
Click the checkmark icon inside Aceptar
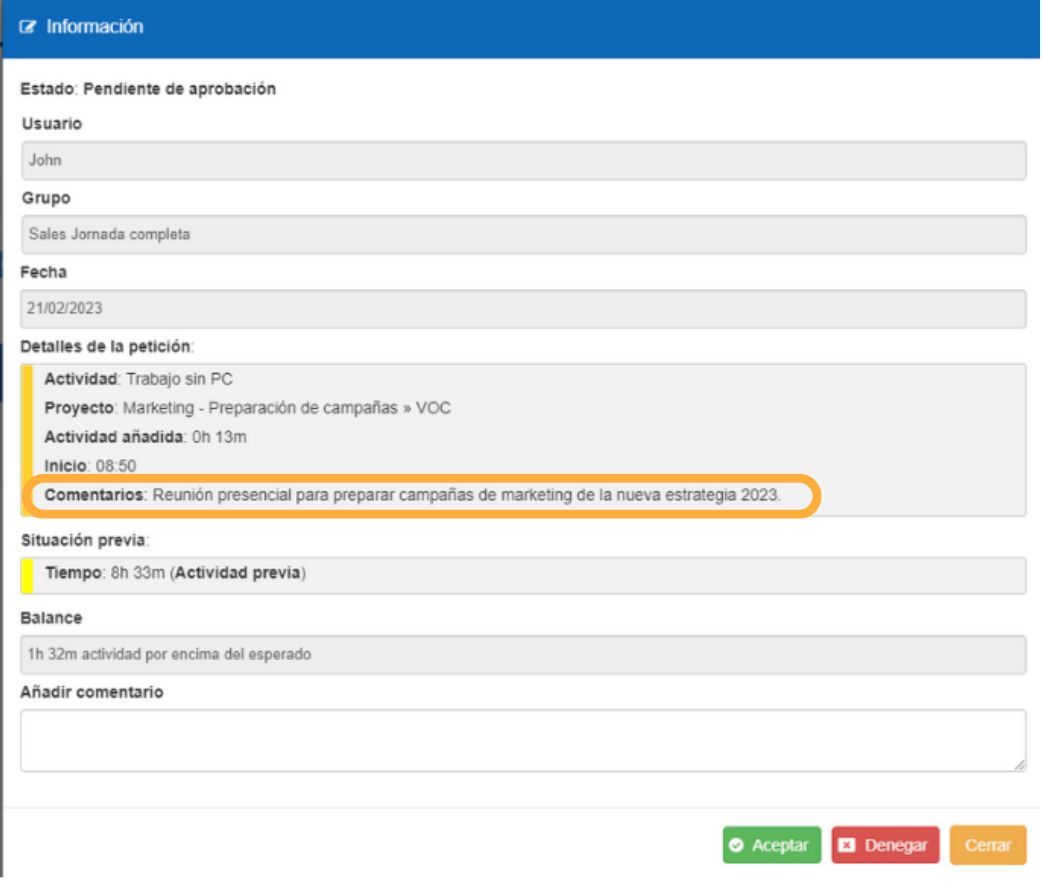737,845
